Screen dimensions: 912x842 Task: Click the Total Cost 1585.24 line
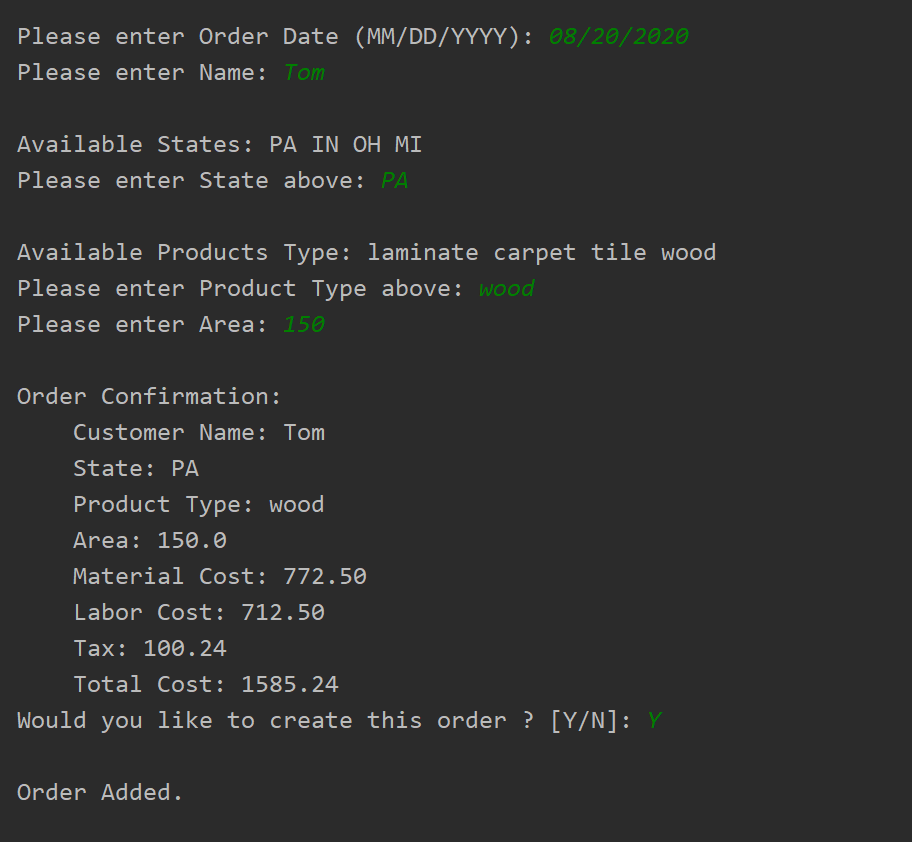(206, 685)
